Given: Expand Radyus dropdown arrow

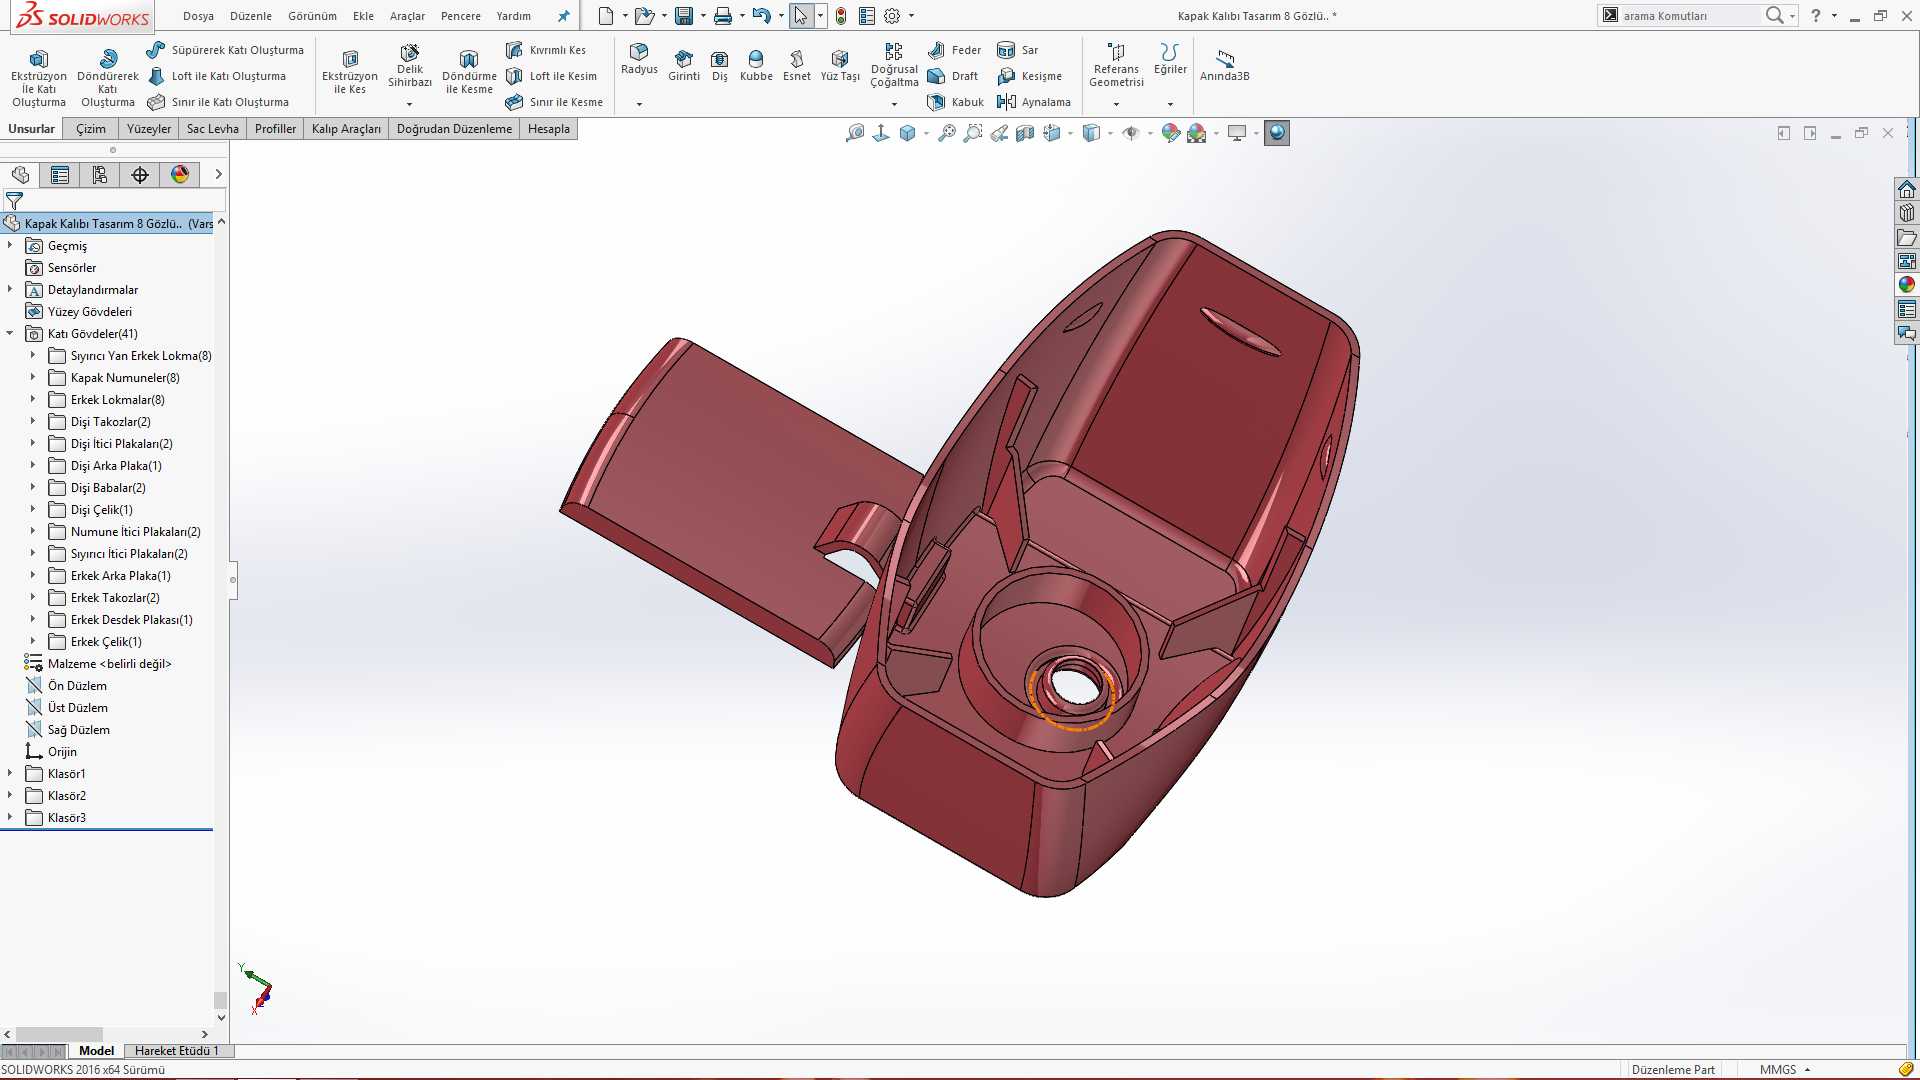Looking at the screenshot, I should click(639, 104).
